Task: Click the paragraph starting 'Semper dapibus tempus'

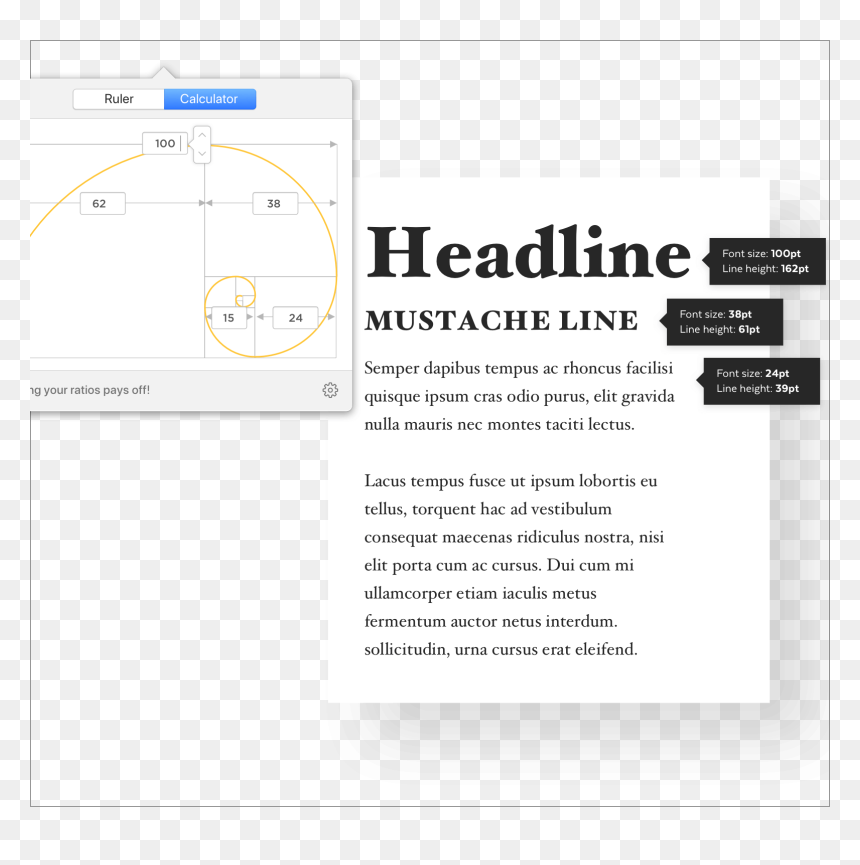Action: (x=519, y=396)
